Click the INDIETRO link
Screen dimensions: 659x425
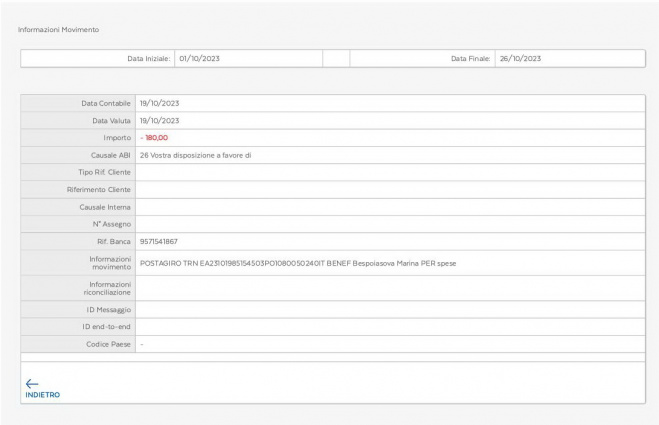[42, 394]
